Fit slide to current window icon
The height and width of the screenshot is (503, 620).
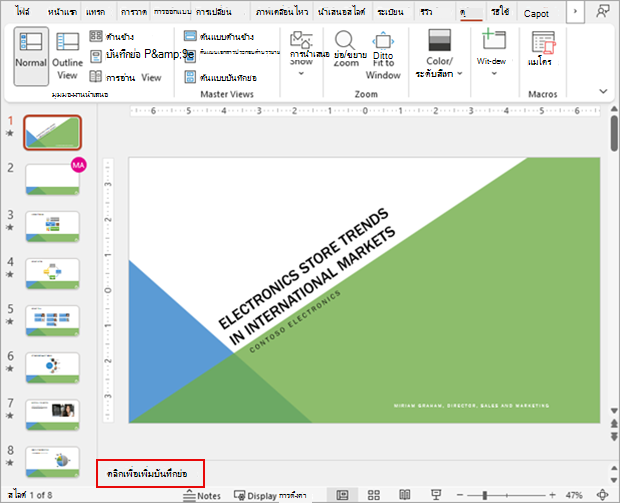(x=602, y=495)
